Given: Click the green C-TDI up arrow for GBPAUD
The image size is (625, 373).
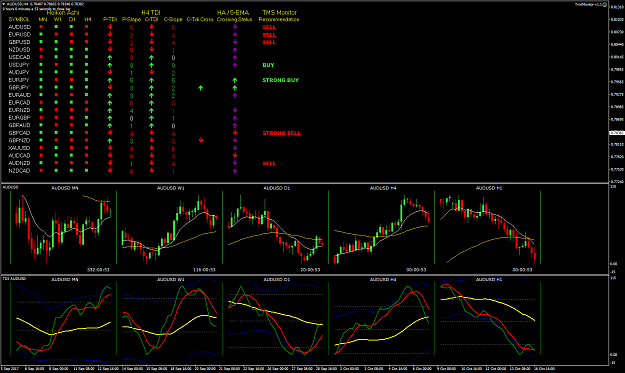Looking at the screenshot, I should pos(151,126).
